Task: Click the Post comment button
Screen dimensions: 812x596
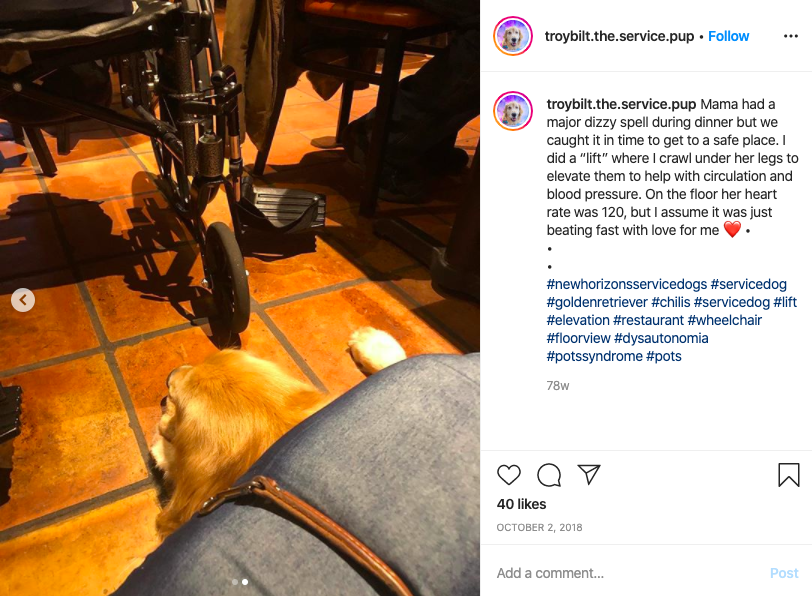Action: (x=784, y=573)
